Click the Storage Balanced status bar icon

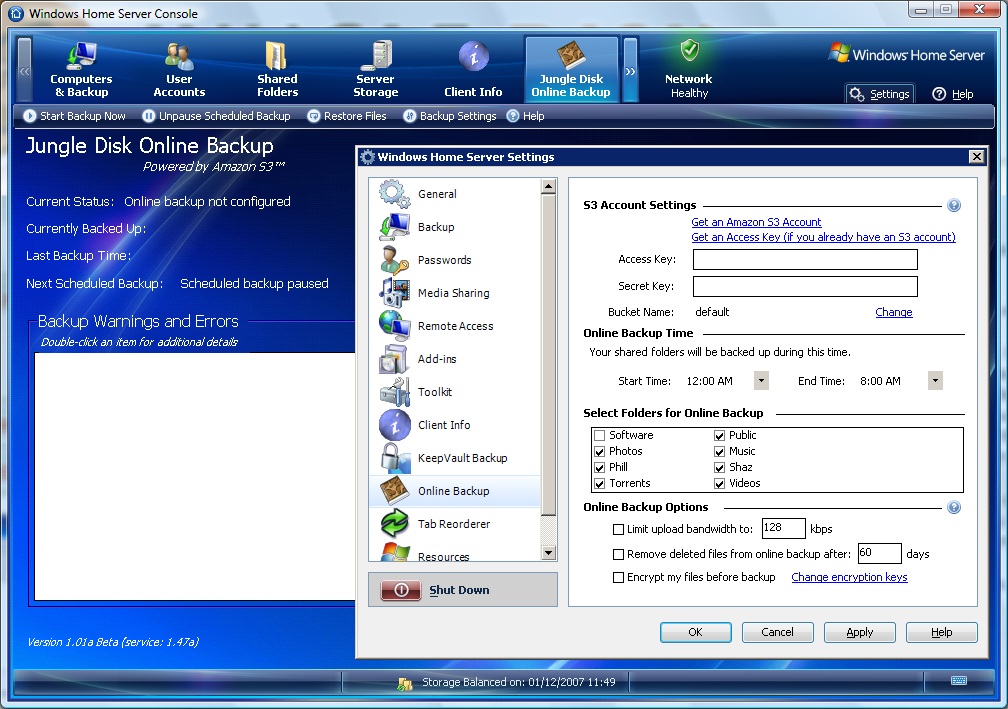point(405,683)
